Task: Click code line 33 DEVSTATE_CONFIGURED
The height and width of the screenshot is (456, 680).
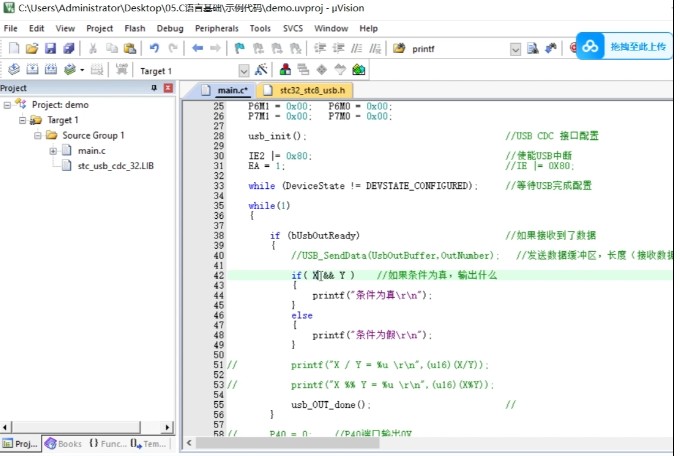Action: click(x=418, y=186)
